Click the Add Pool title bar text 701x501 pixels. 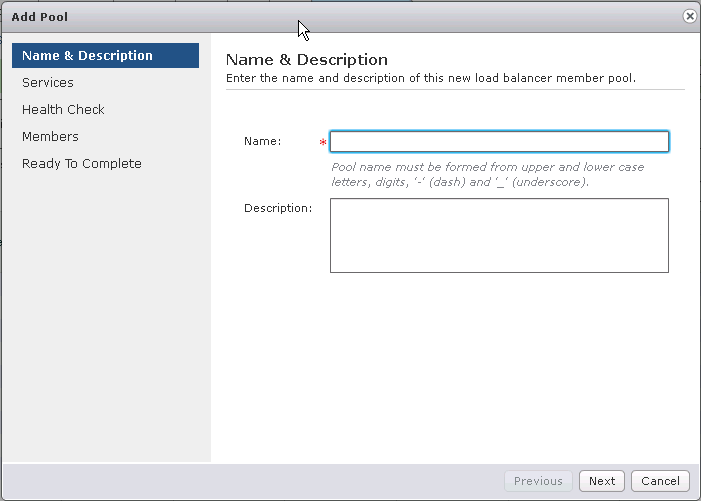click(40, 17)
